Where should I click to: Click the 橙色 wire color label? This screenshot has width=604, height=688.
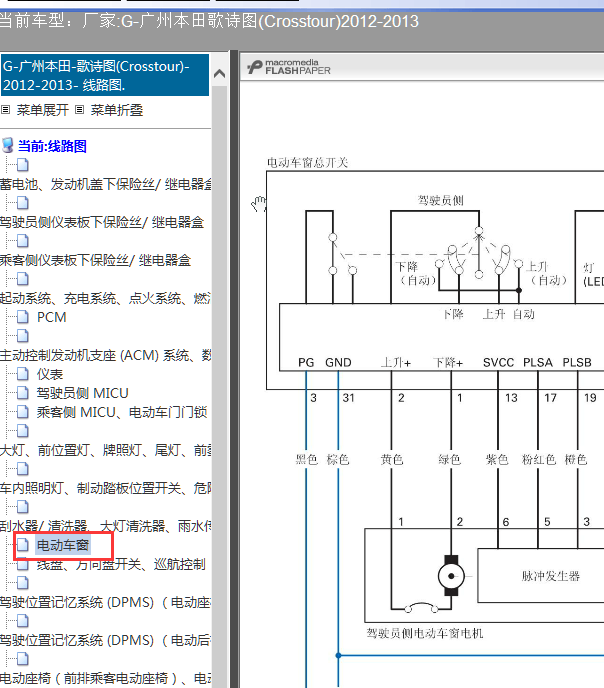[576, 459]
